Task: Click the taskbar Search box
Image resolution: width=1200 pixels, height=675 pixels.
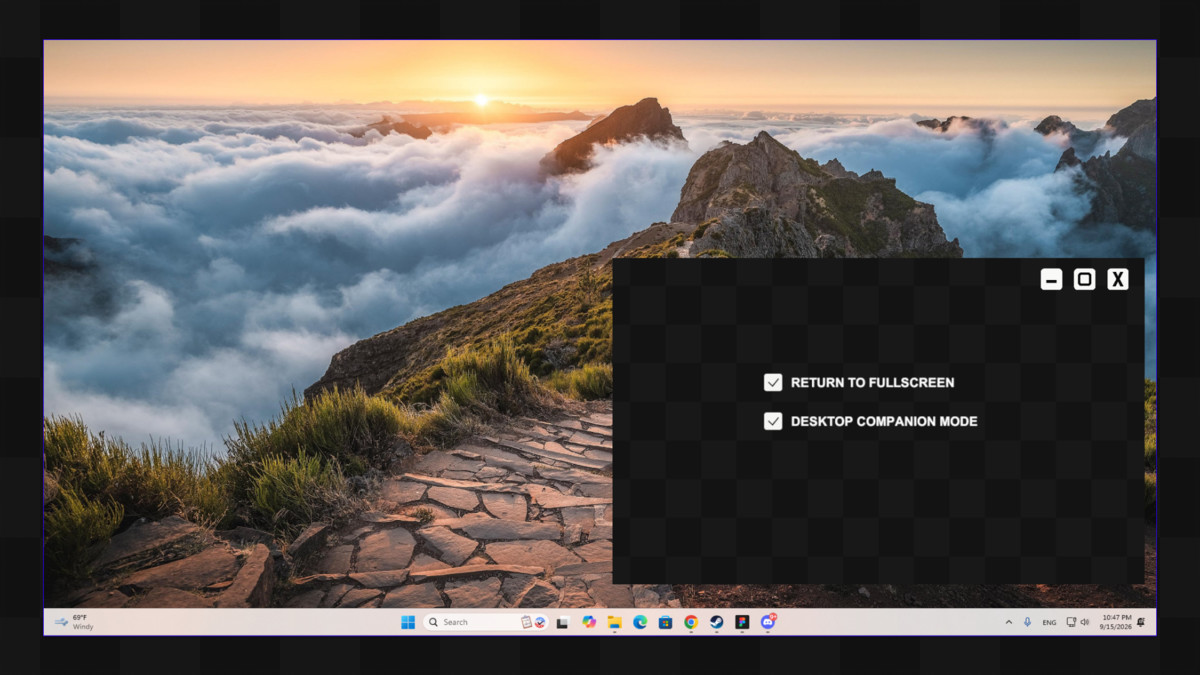Action: point(485,622)
